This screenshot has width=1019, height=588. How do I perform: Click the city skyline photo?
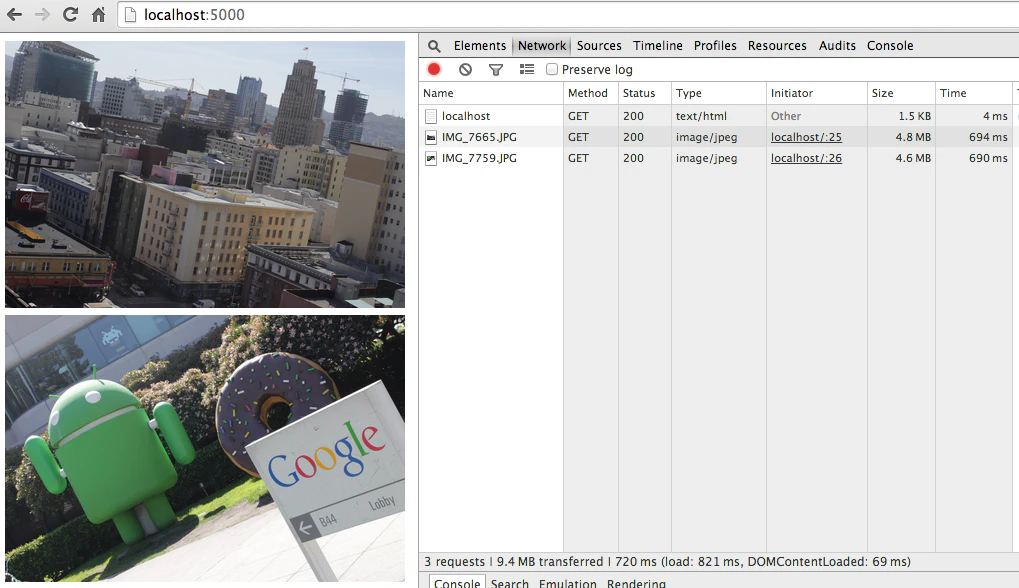pos(205,174)
